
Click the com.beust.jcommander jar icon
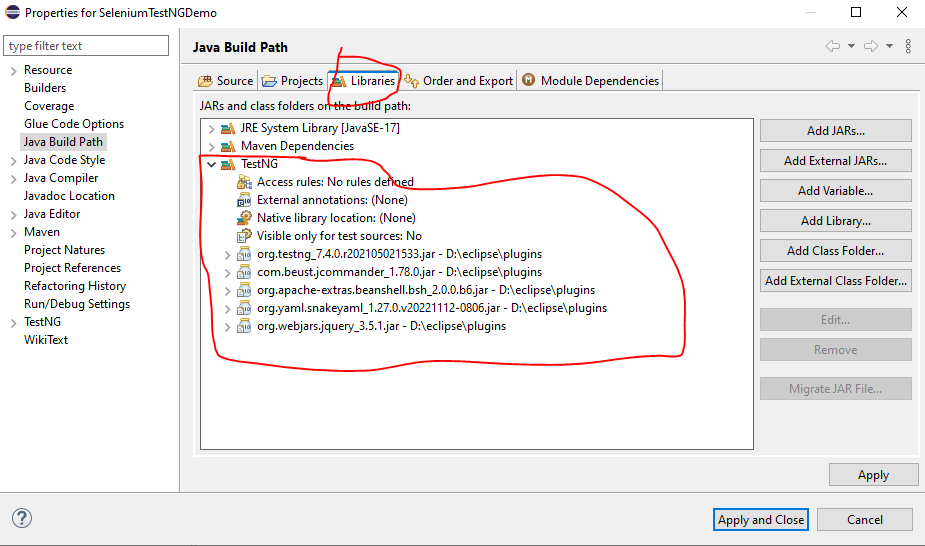pos(244,272)
